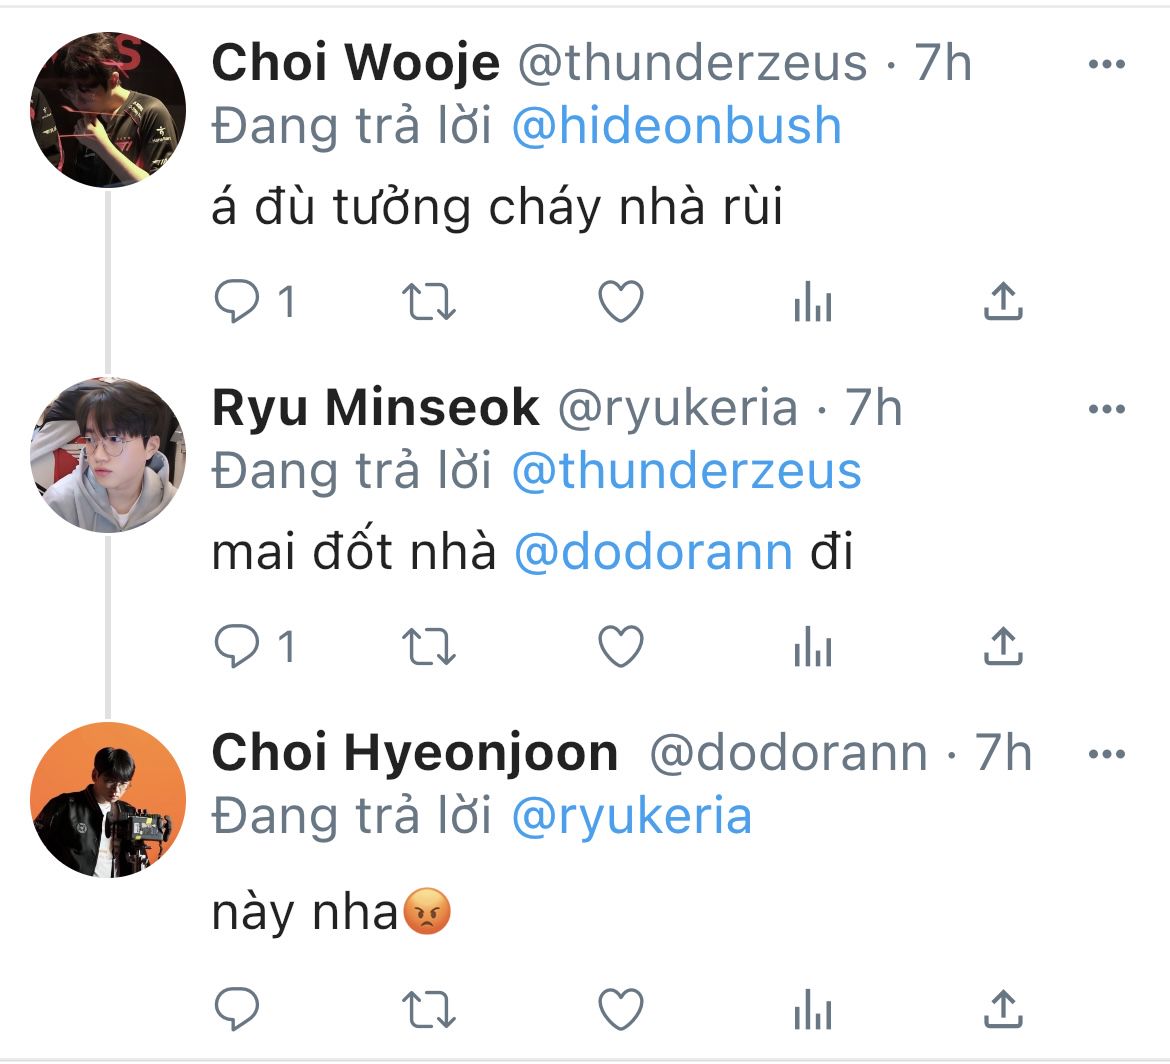Share Choi Wooje's tweet
1170x1064 pixels.
1003,302
